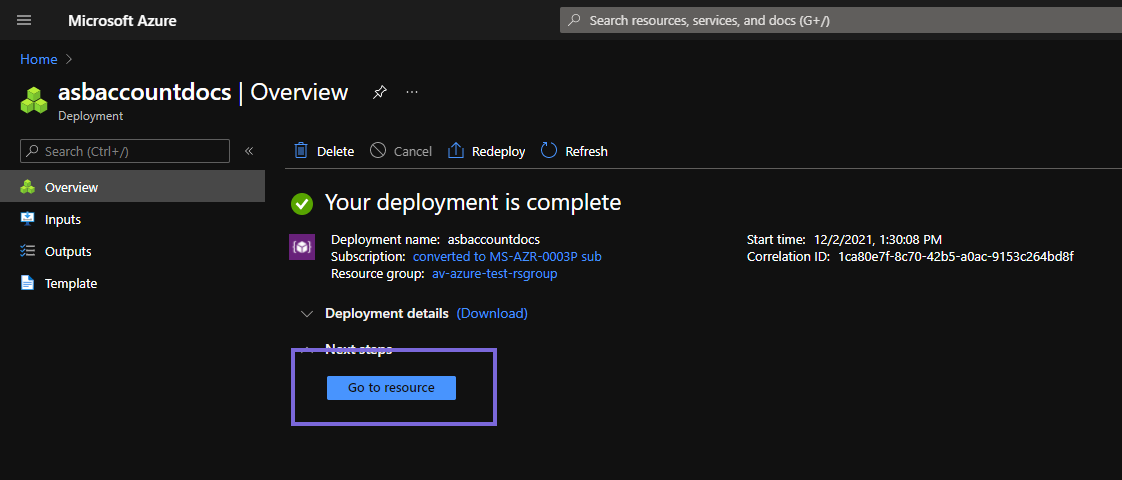Click the Template document icon
This screenshot has height=480, width=1122.
pyautogui.click(x=27, y=283)
